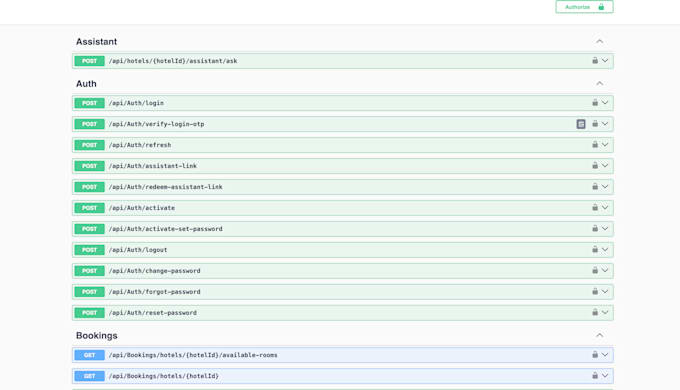Click lock icon on /api/Auth/login row

(x=595, y=103)
